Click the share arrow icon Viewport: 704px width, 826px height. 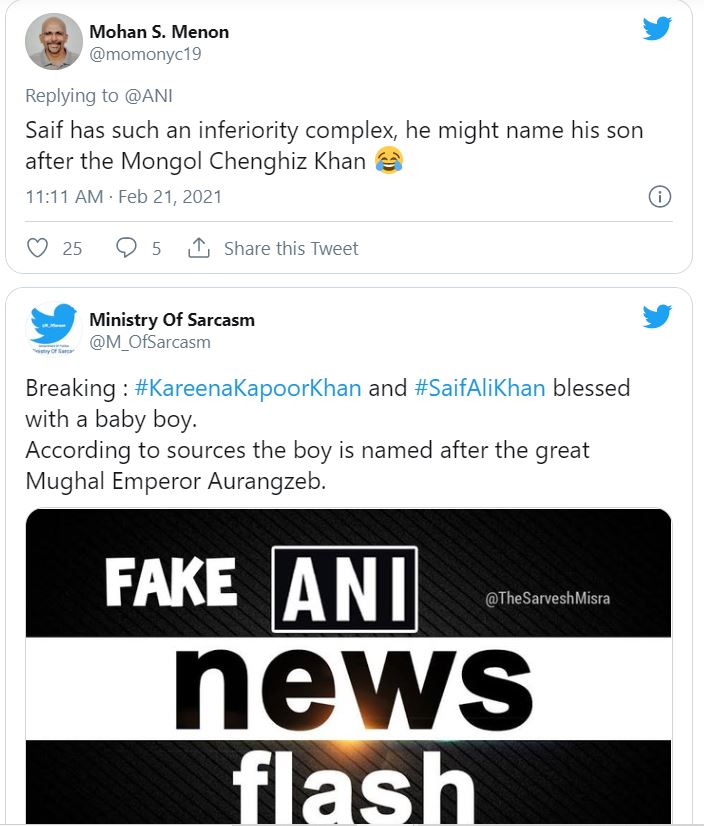tap(199, 248)
